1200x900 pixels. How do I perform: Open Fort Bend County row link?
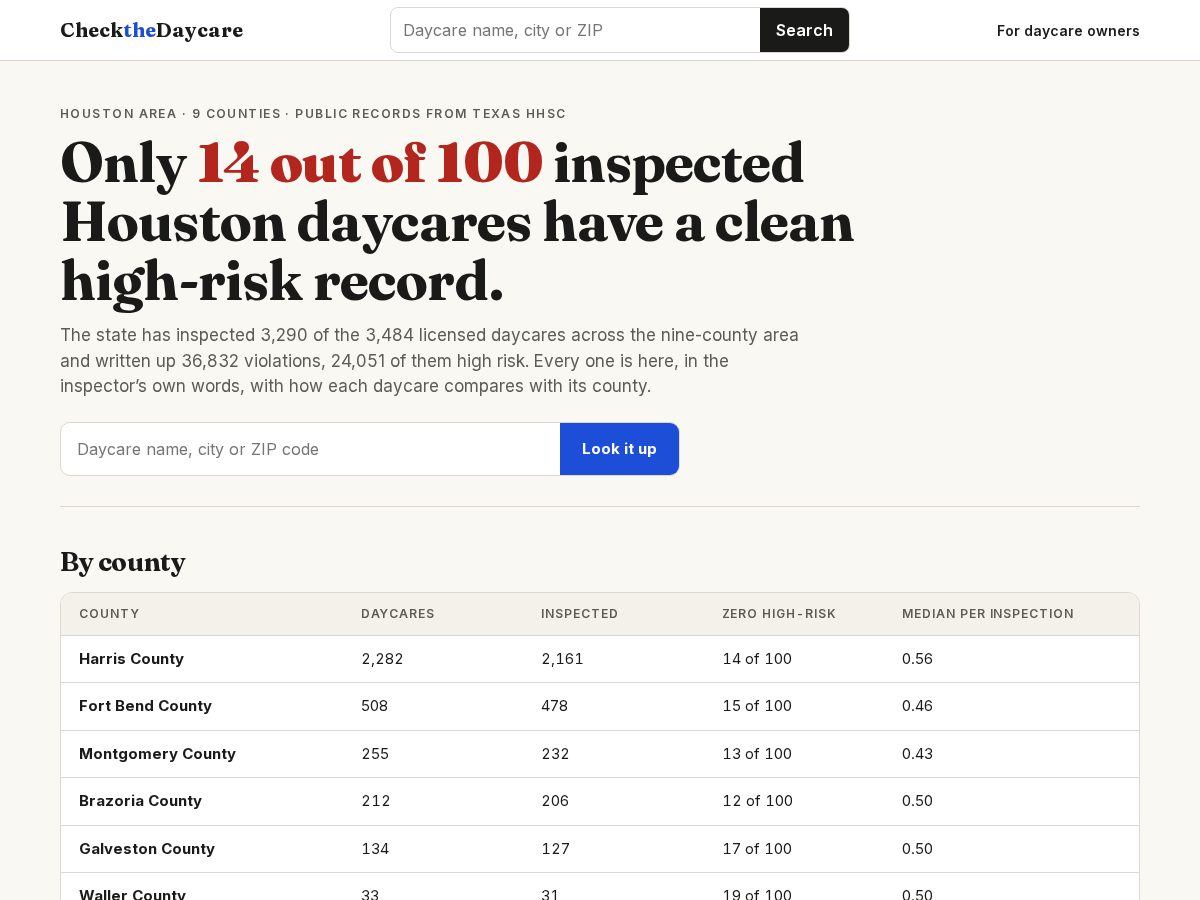point(145,706)
